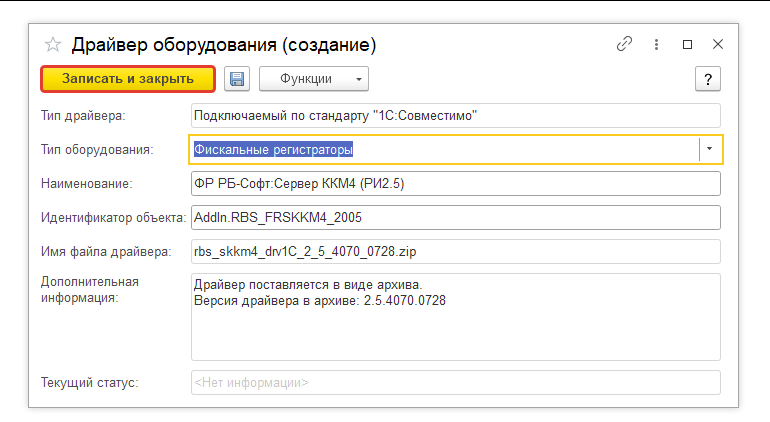Click the window title Драйвер оборудования (создание)

[x=224, y=45]
